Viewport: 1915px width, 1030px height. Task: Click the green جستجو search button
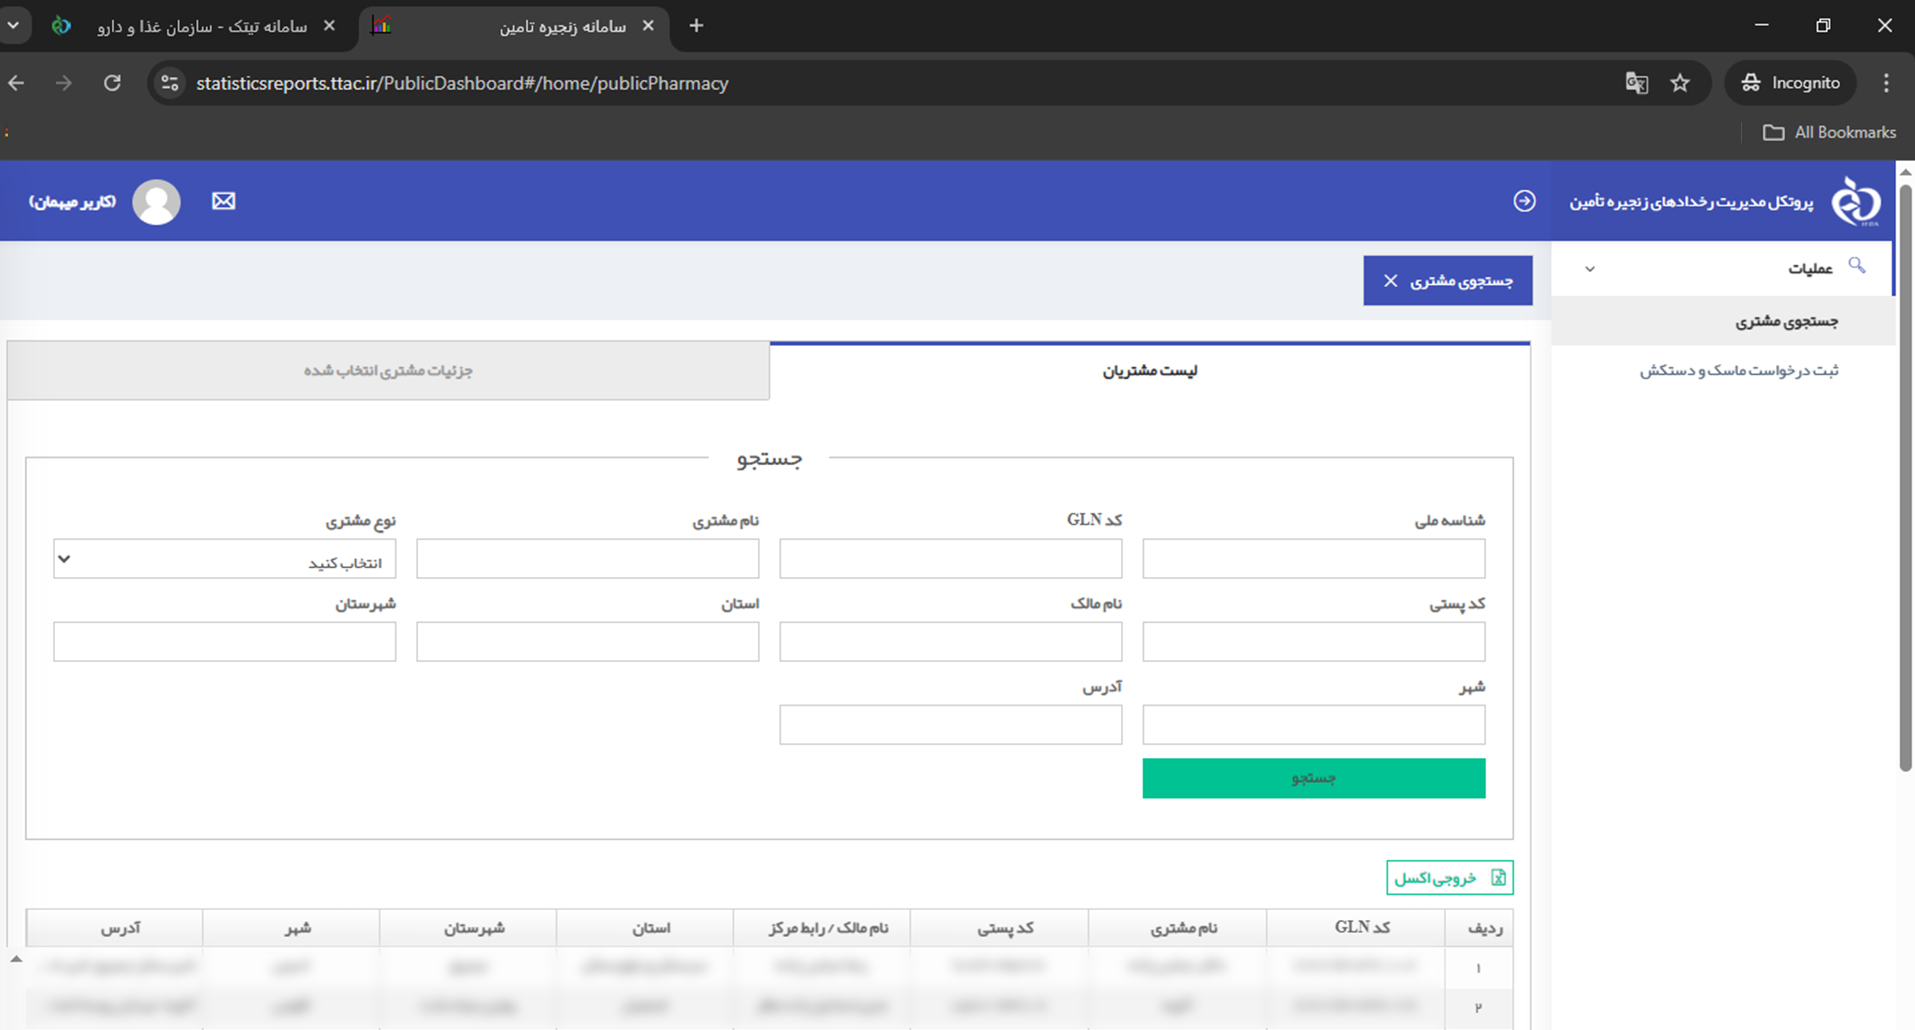coord(1313,778)
